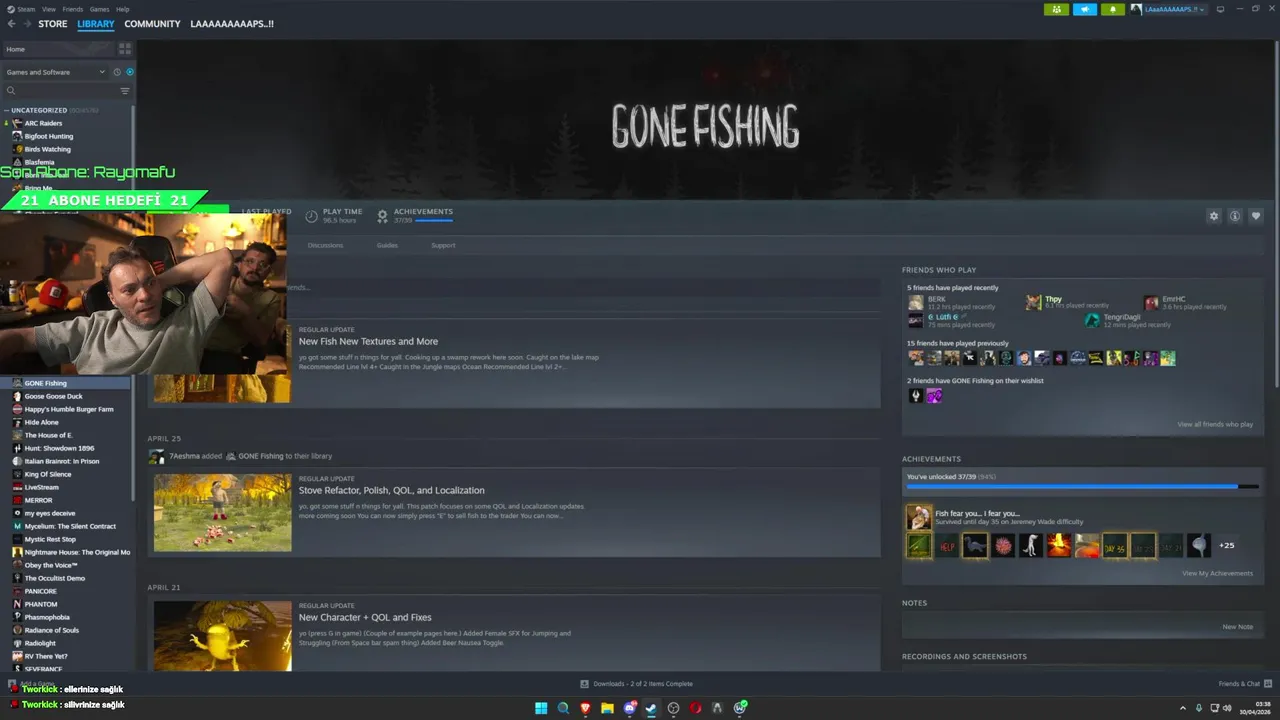The width and height of the screenshot is (1280, 720).
Task: Open the red Opera taskbar icon
Action: (x=695, y=708)
